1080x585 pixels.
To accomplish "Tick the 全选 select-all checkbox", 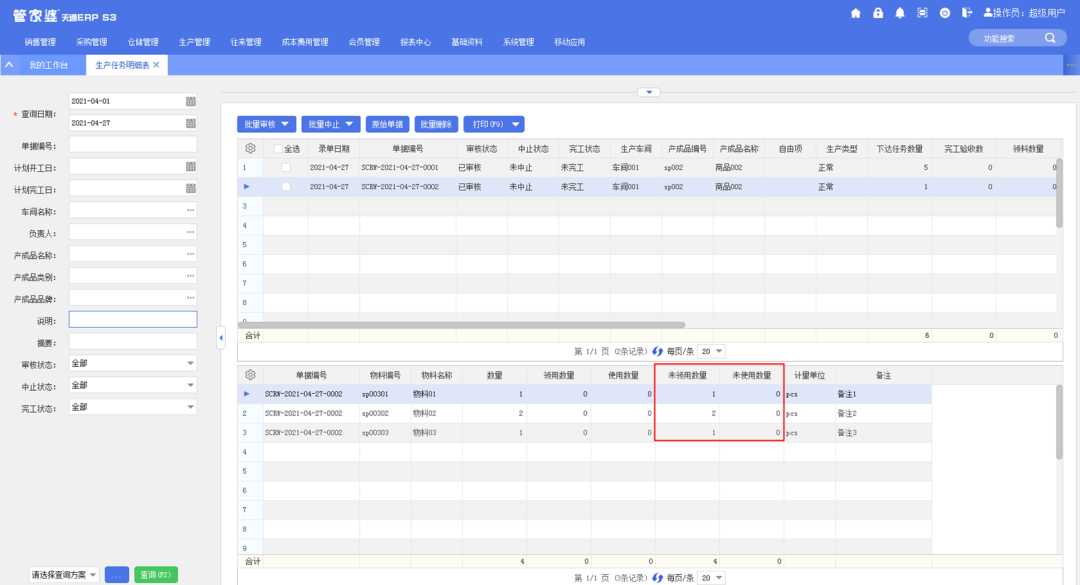I will point(279,149).
